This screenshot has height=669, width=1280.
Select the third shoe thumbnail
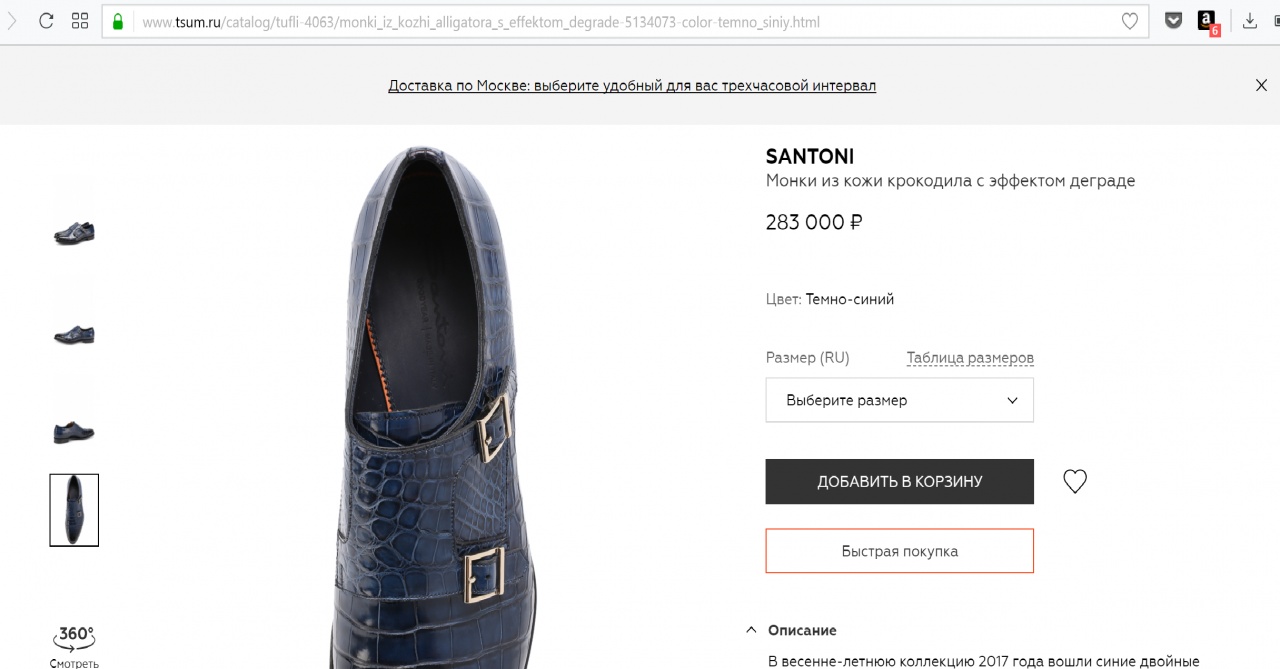[x=74, y=432]
